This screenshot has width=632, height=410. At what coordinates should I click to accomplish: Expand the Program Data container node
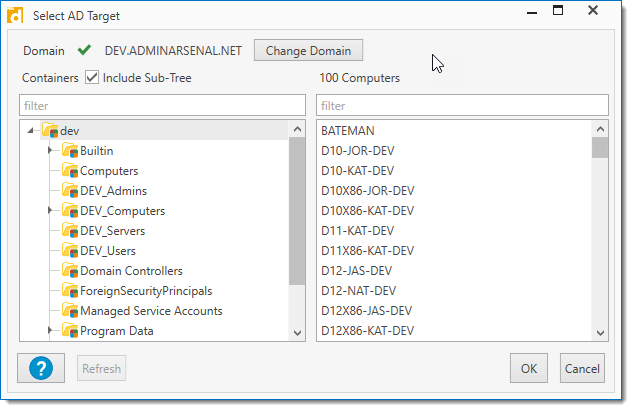[50, 331]
